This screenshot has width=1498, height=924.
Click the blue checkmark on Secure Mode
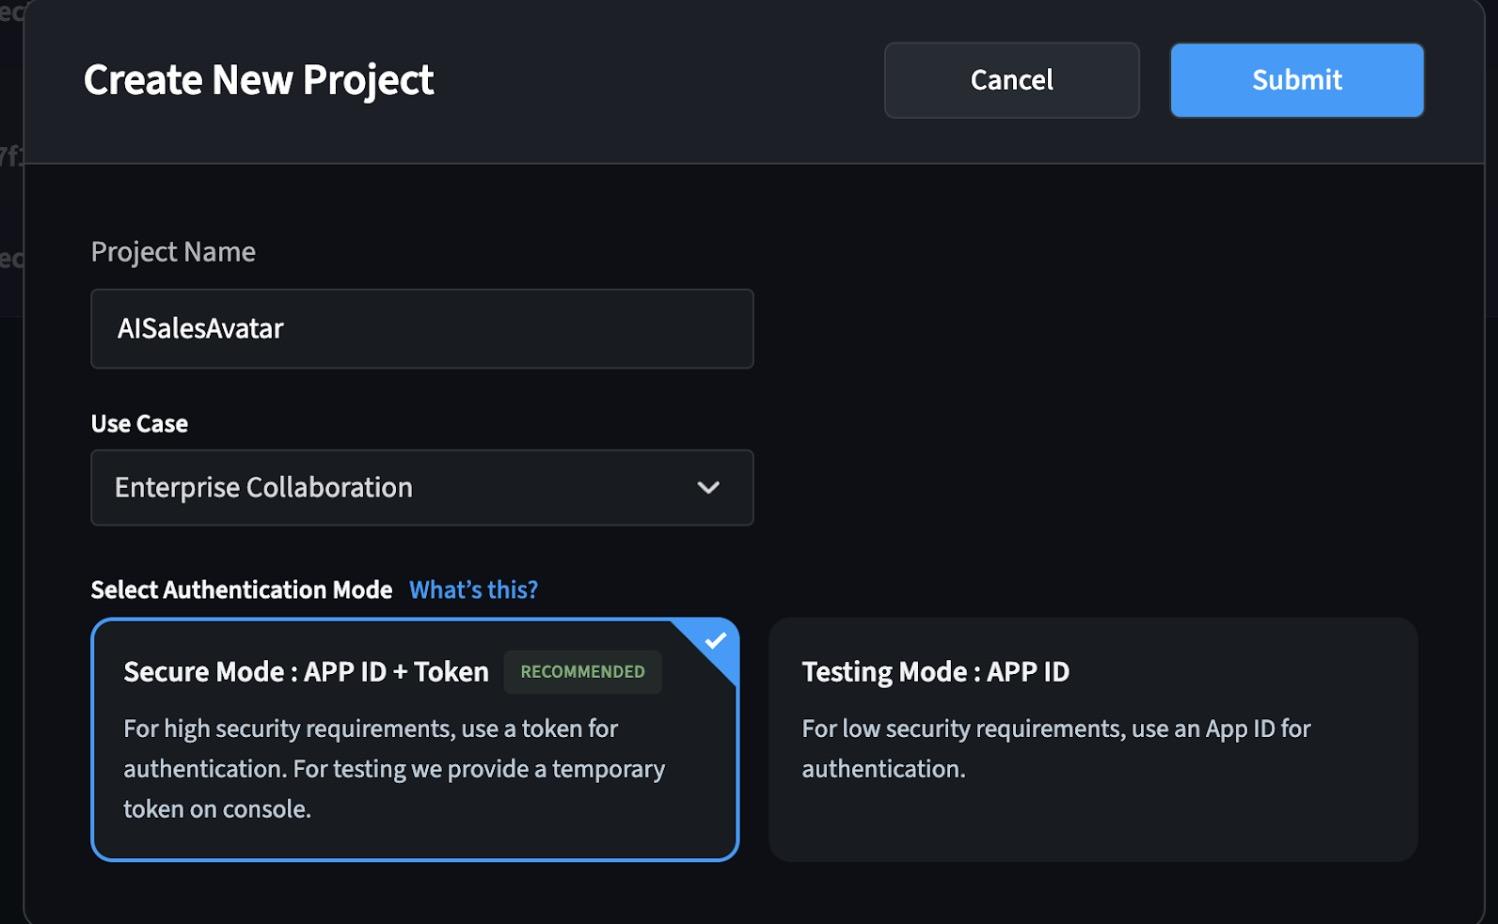click(716, 641)
